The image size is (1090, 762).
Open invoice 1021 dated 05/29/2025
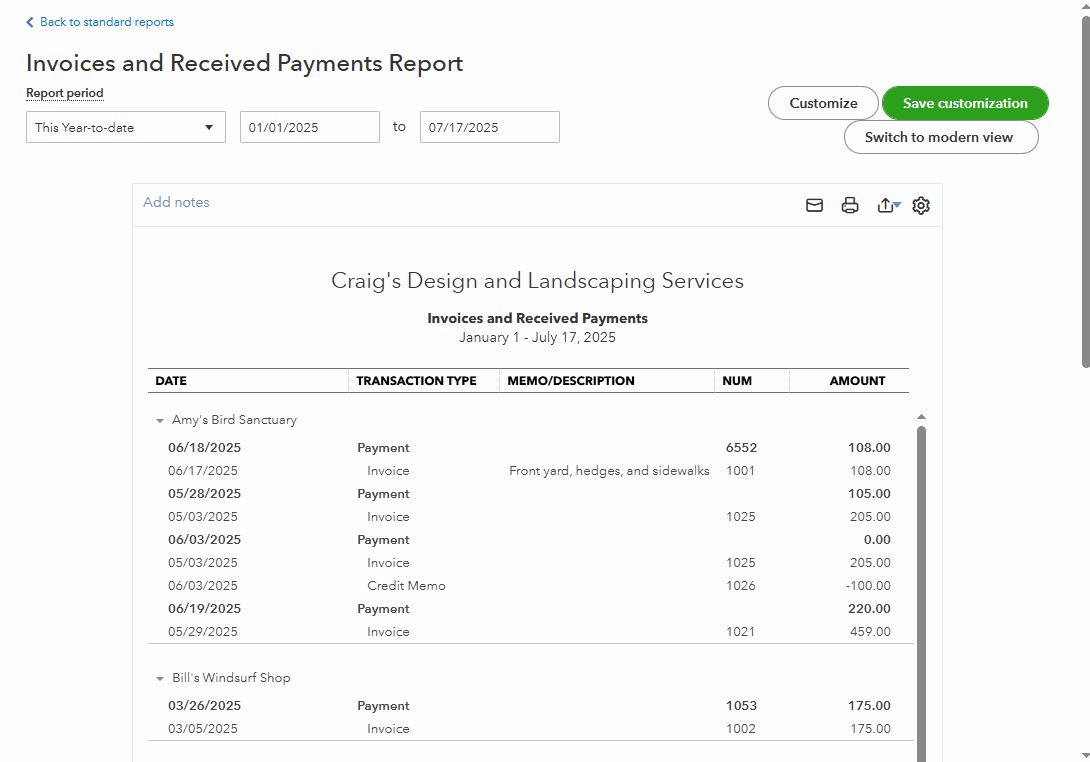(529, 631)
